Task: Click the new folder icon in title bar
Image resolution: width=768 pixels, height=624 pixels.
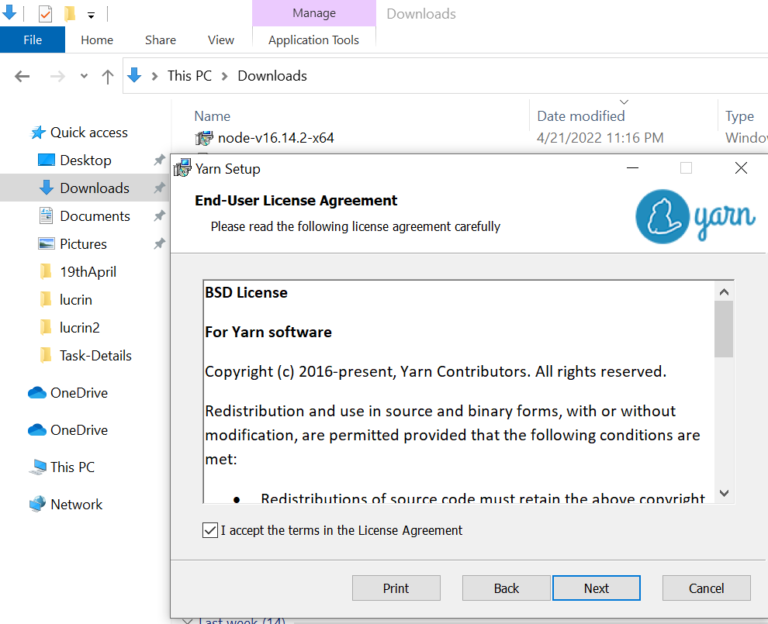Action: tap(70, 13)
